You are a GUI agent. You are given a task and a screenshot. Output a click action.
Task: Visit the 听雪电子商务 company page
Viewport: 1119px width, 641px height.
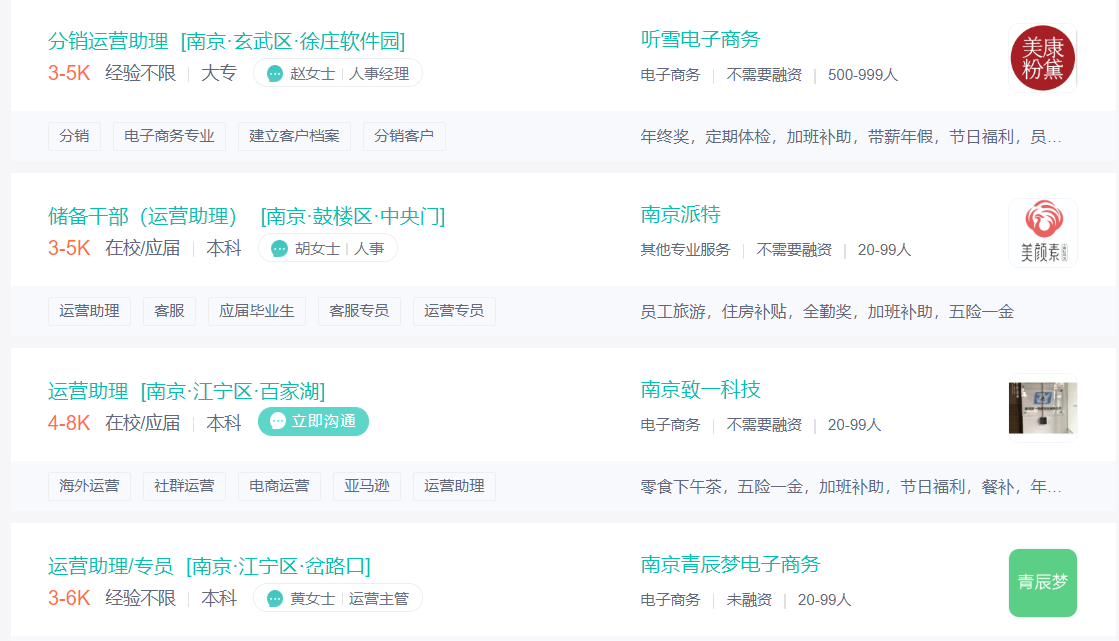699,38
